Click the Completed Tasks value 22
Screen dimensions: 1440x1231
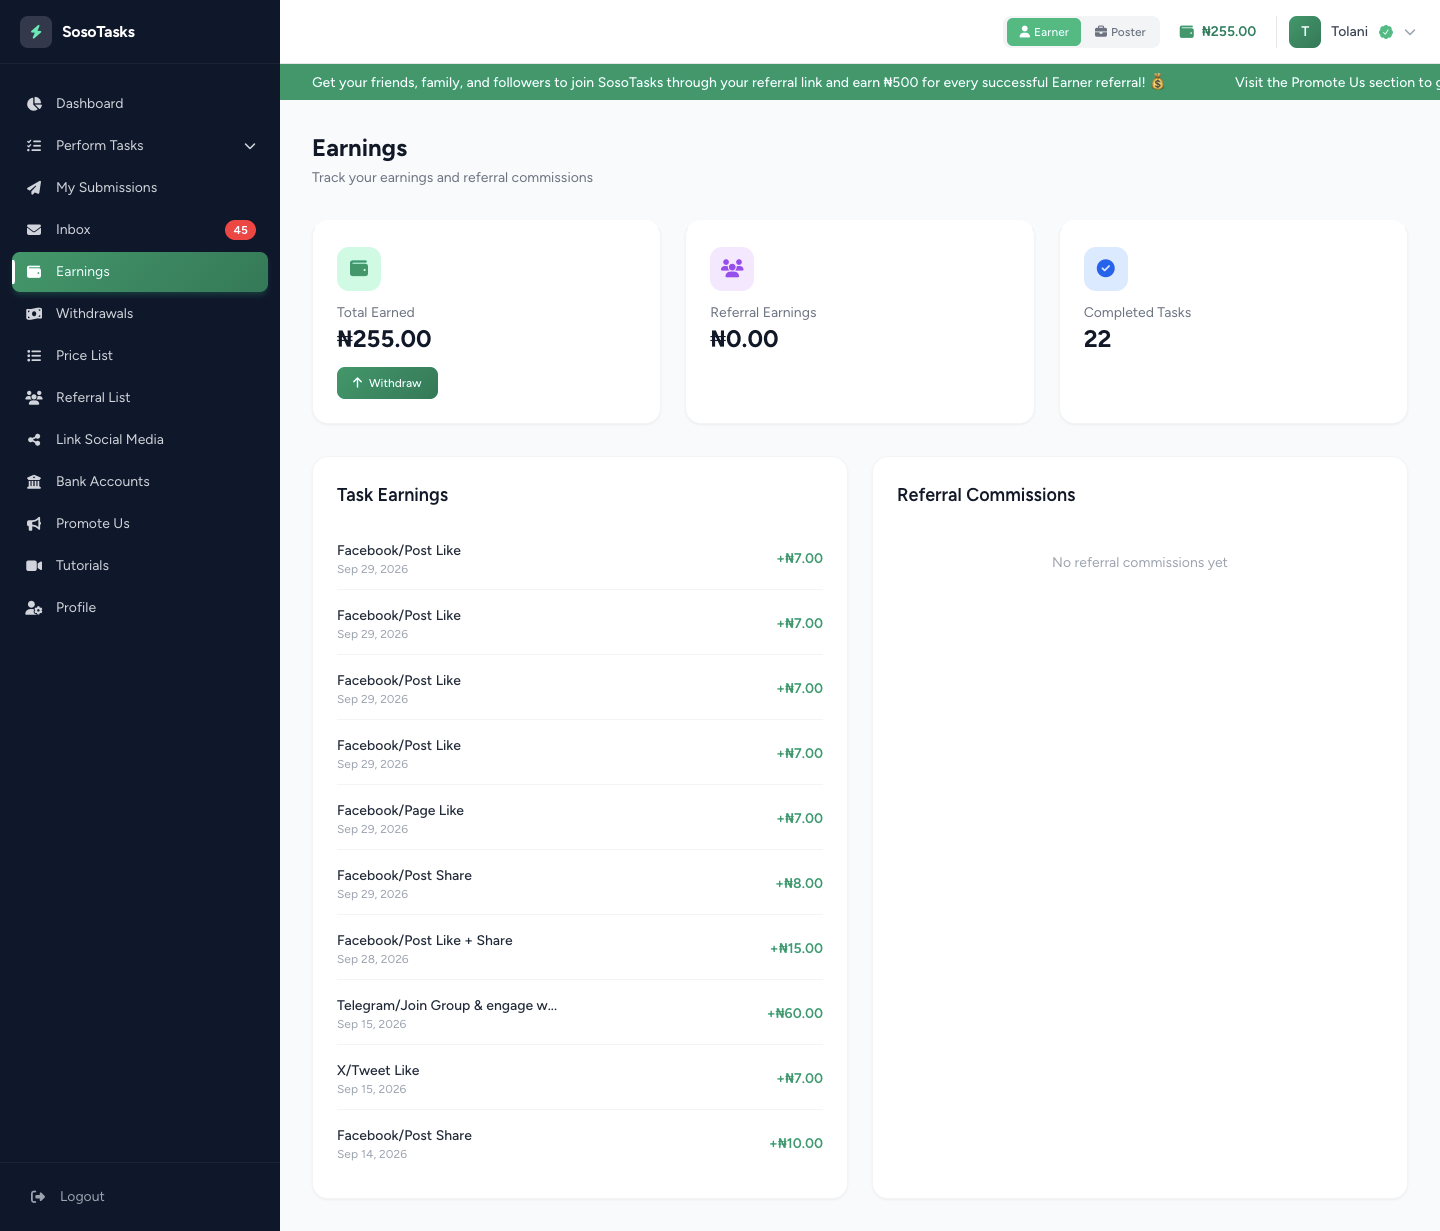(1097, 339)
